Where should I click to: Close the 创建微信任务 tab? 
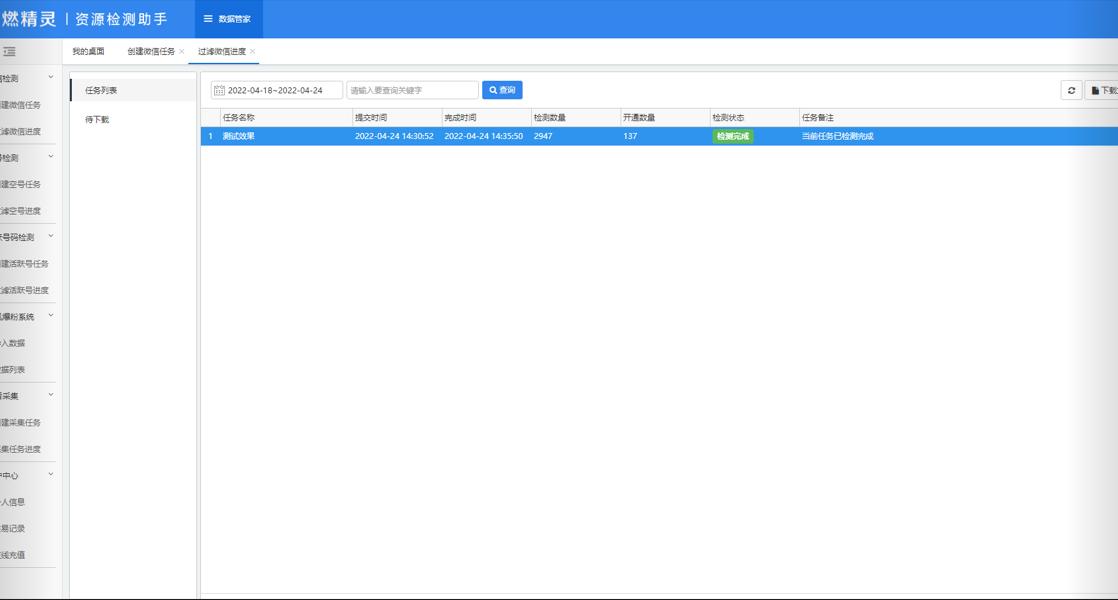coord(181,52)
